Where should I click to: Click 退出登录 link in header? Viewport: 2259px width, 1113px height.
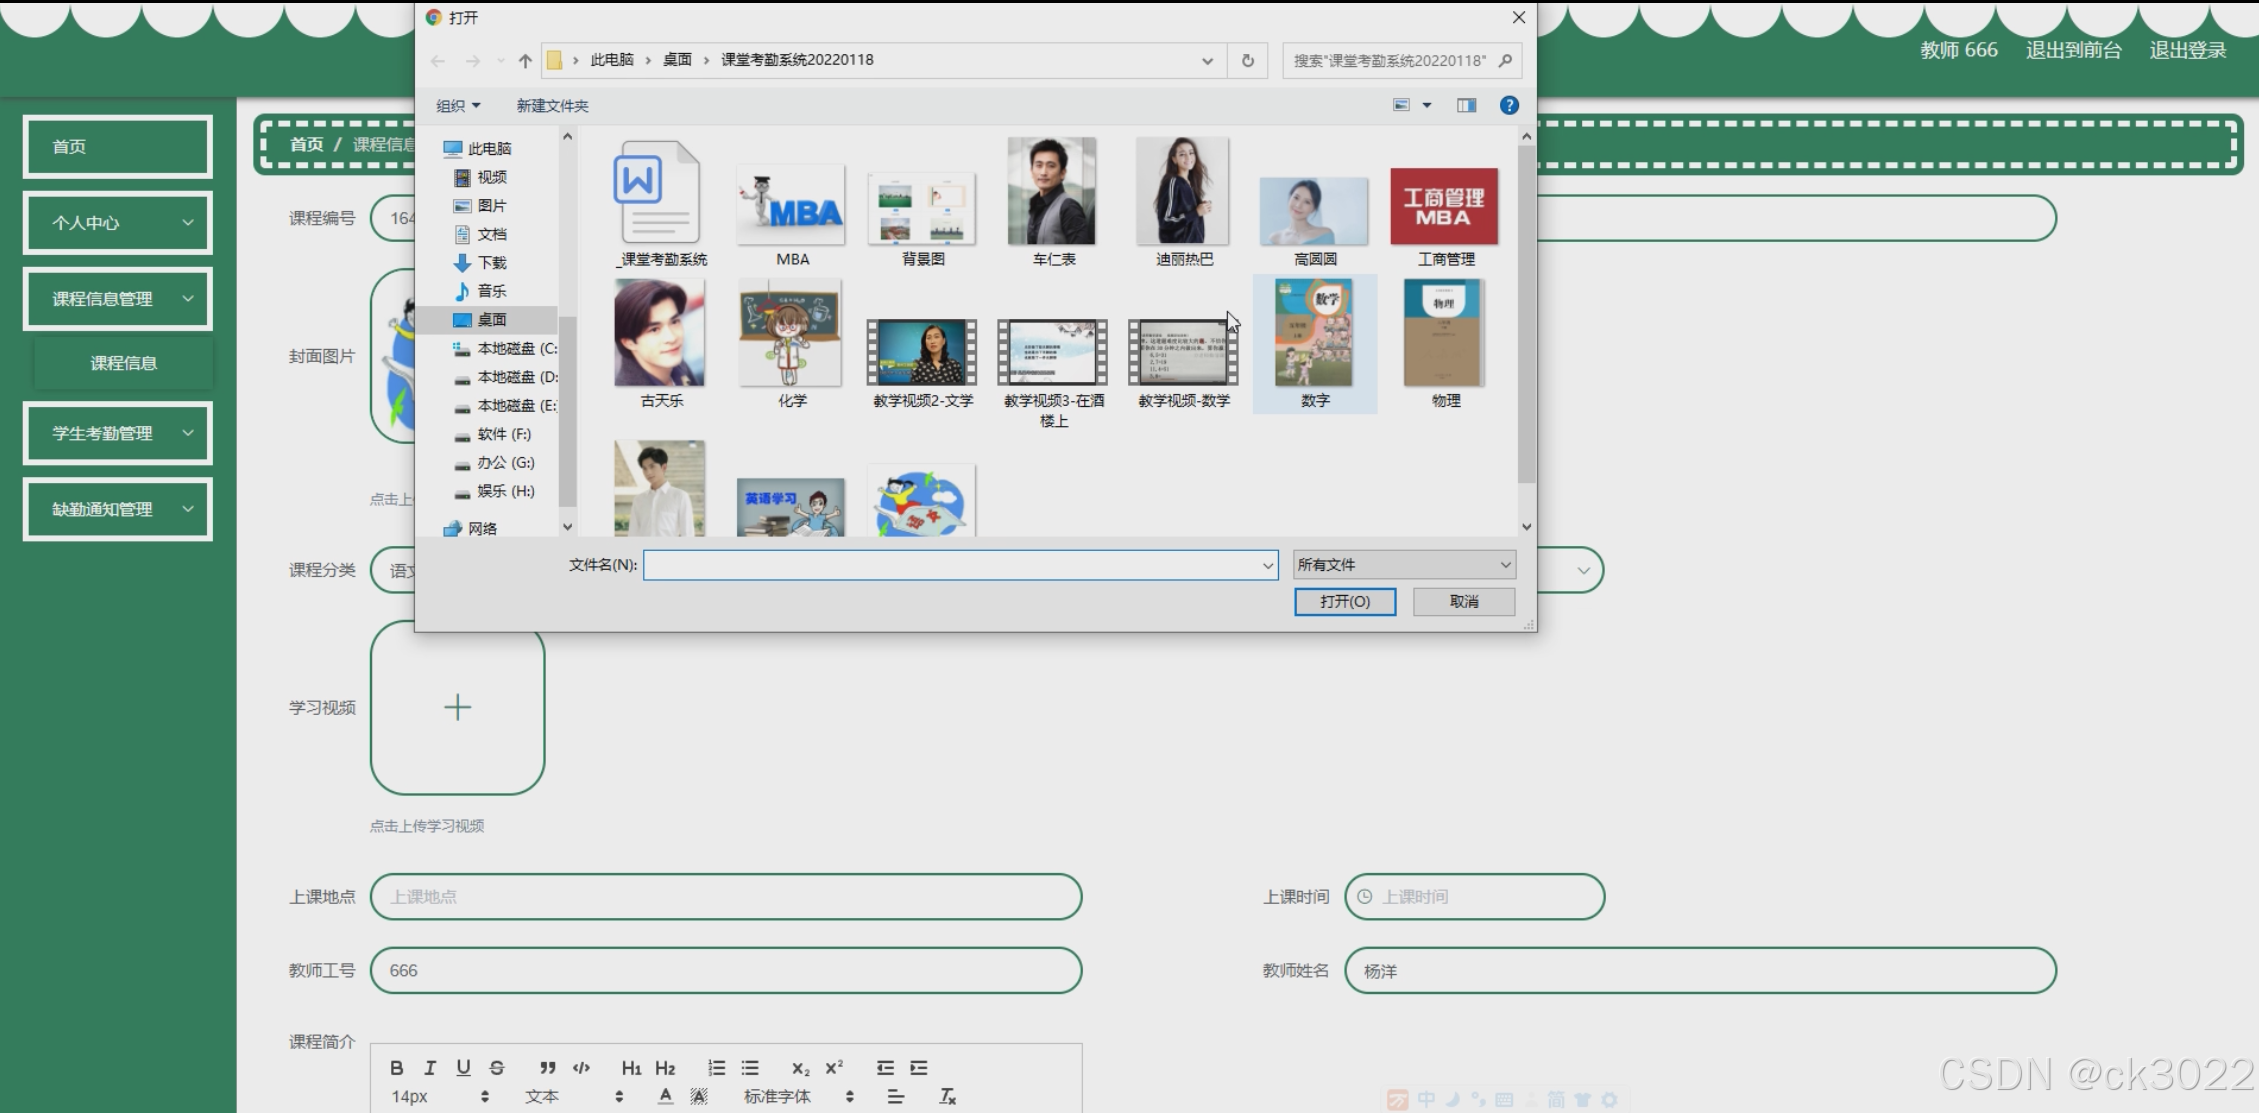(2187, 50)
